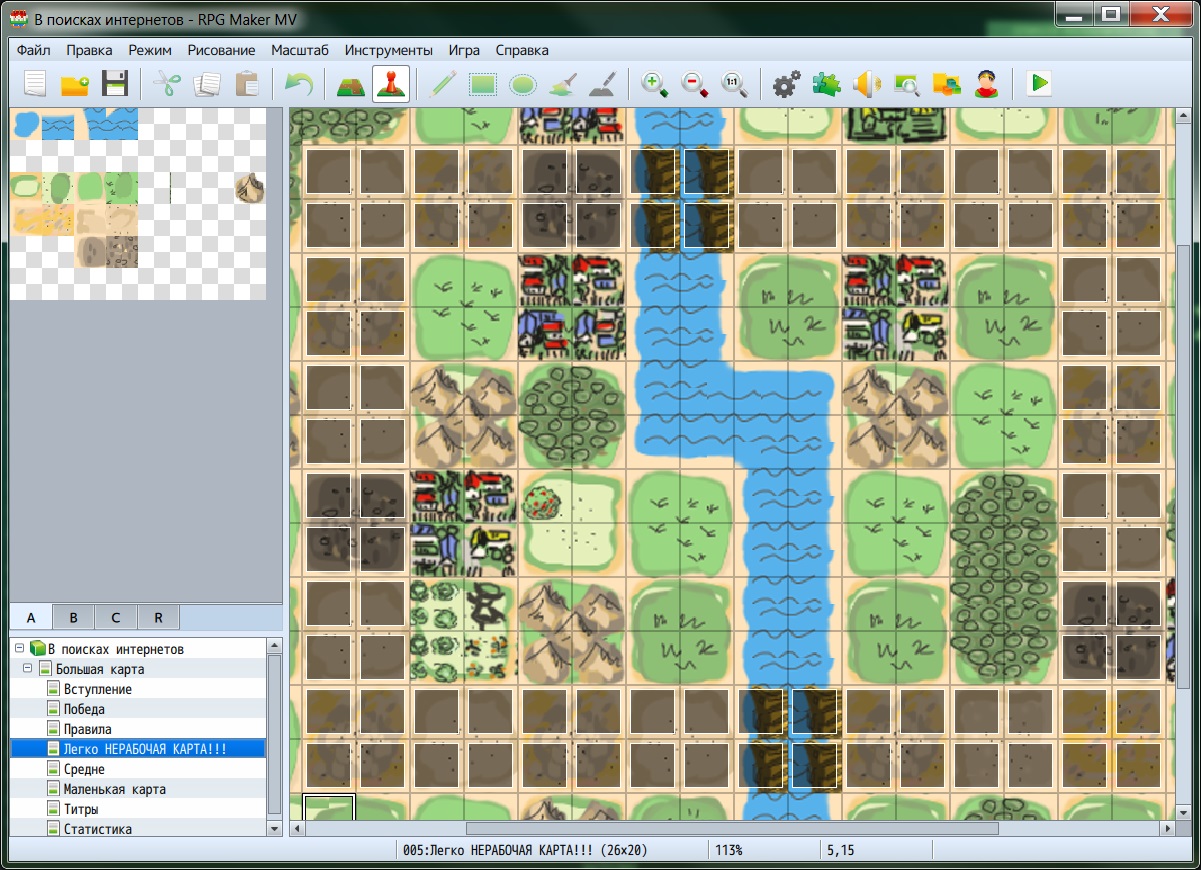Open the "Инструменты" menu

point(388,50)
